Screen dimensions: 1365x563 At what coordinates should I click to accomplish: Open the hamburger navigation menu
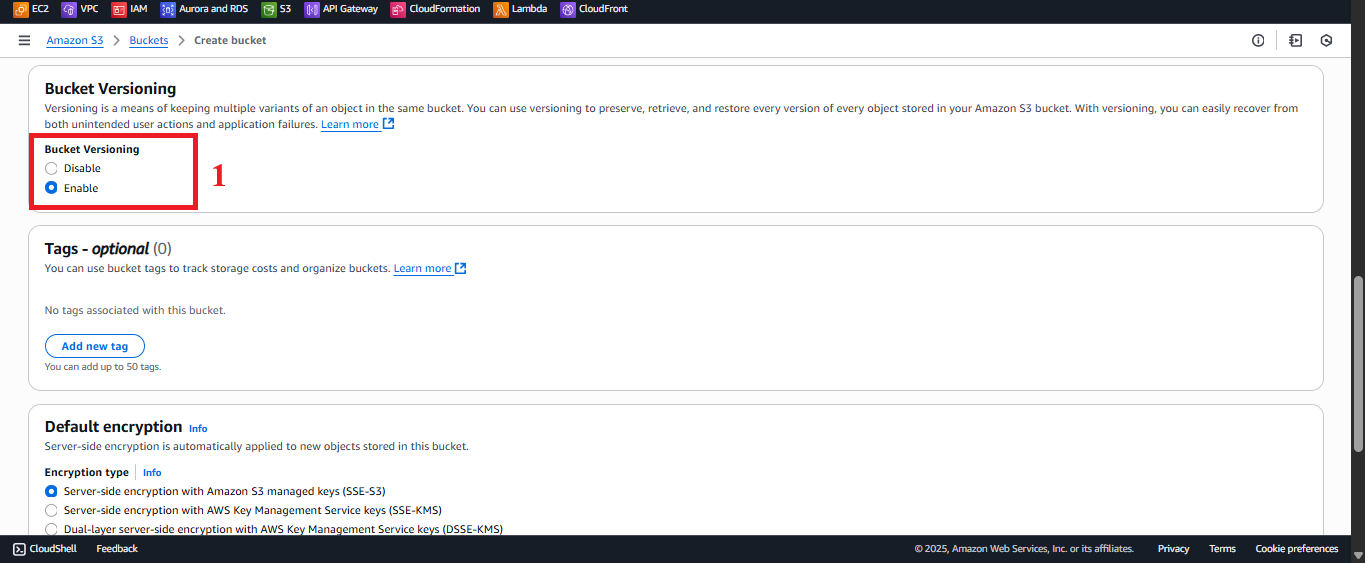click(x=25, y=41)
